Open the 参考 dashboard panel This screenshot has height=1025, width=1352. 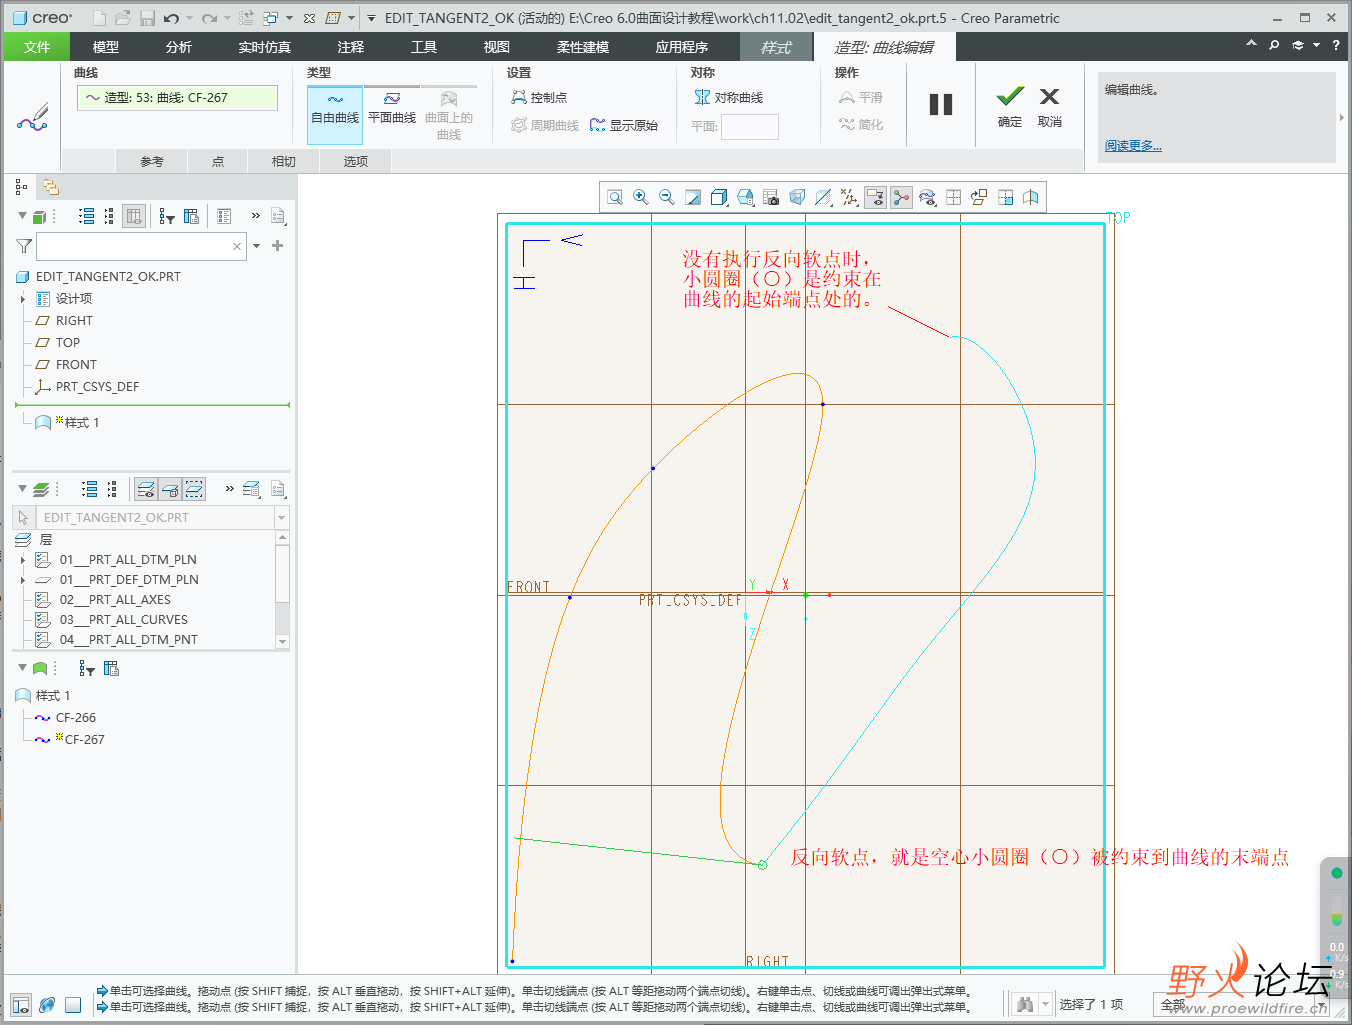coord(152,161)
